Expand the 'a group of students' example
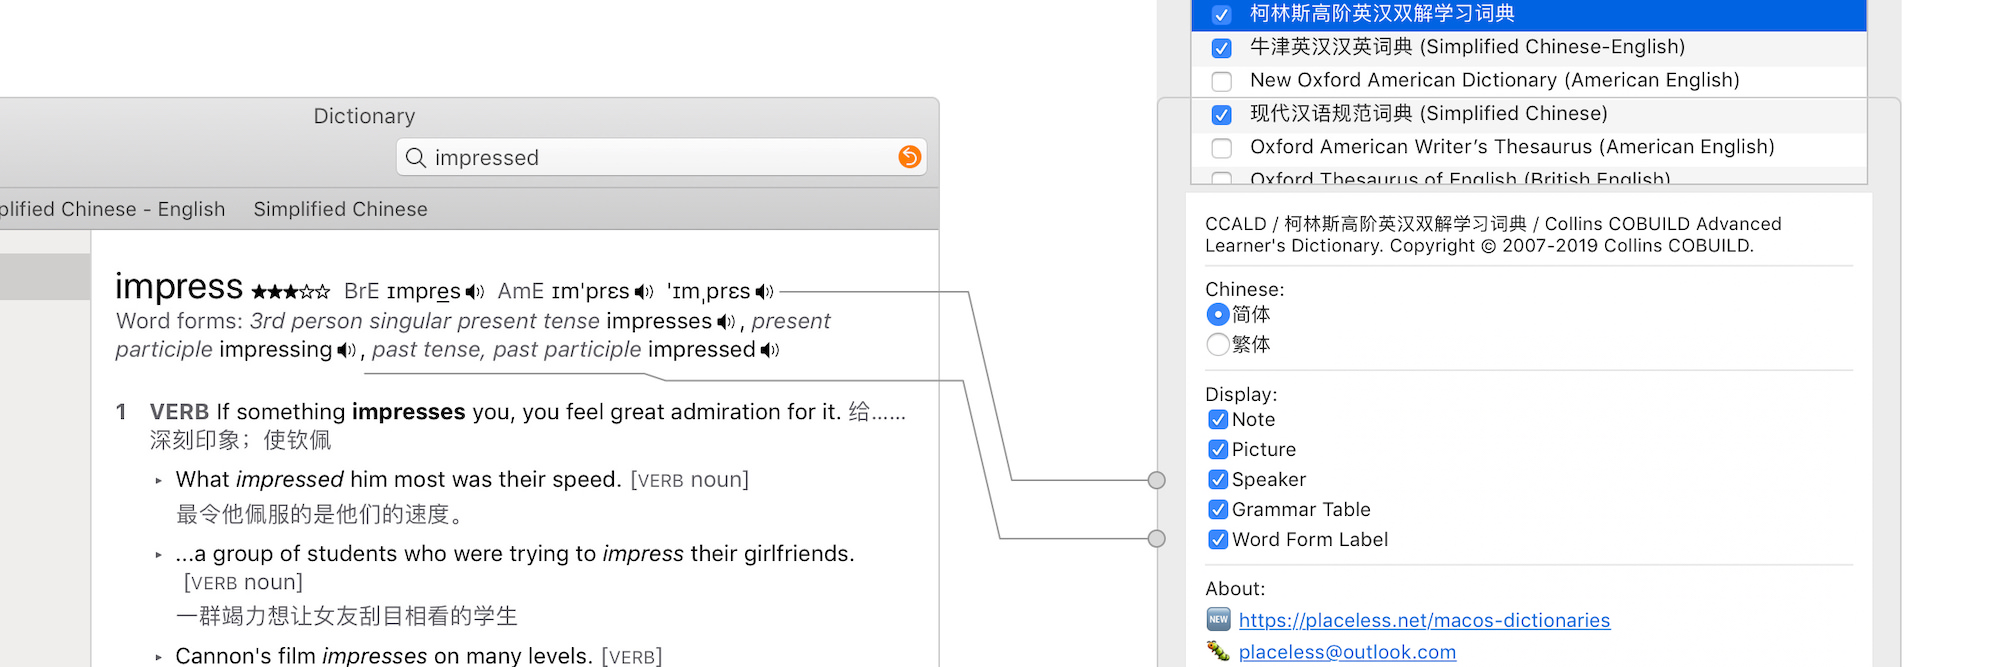2000x667 pixels. pyautogui.click(x=158, y=555)
